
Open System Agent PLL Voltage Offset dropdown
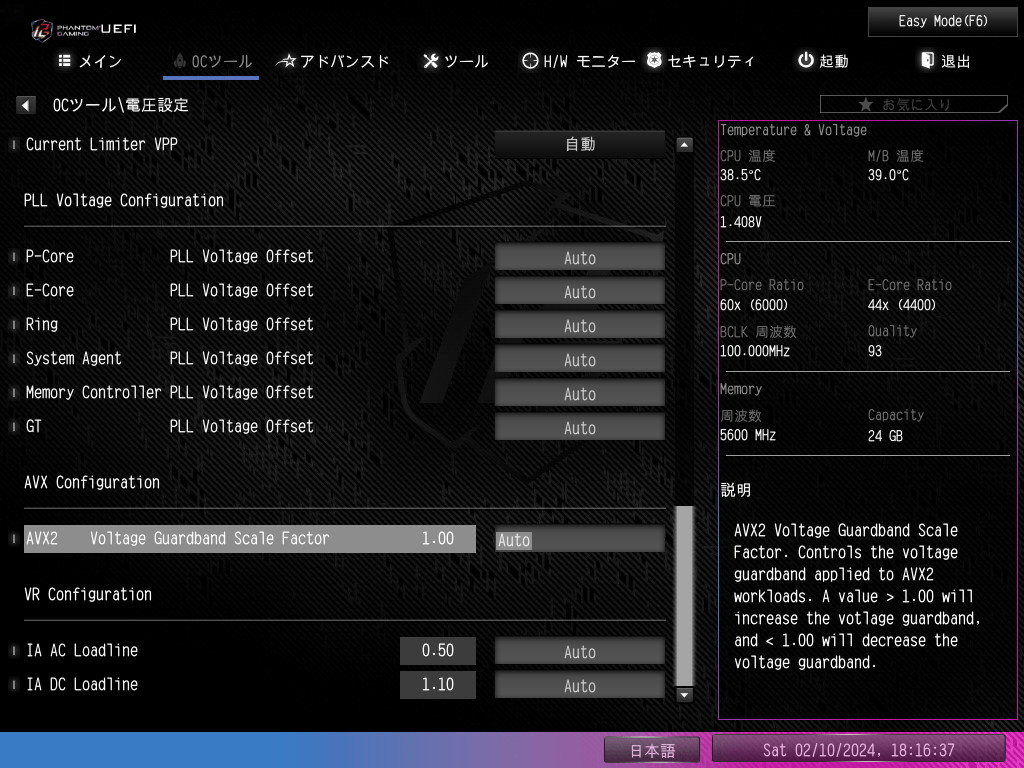(580, 359)
